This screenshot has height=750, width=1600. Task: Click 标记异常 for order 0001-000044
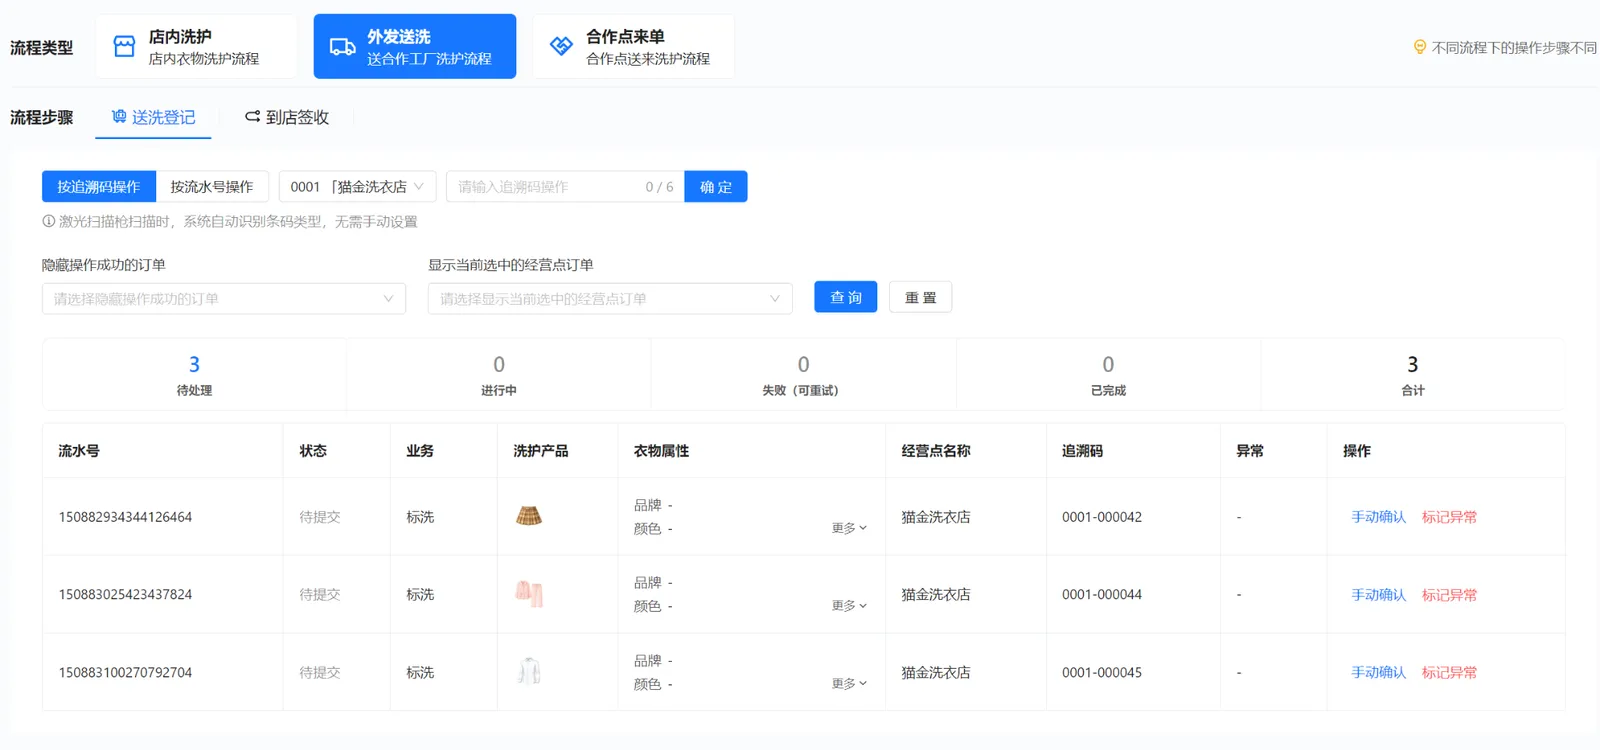(1449, 595)
